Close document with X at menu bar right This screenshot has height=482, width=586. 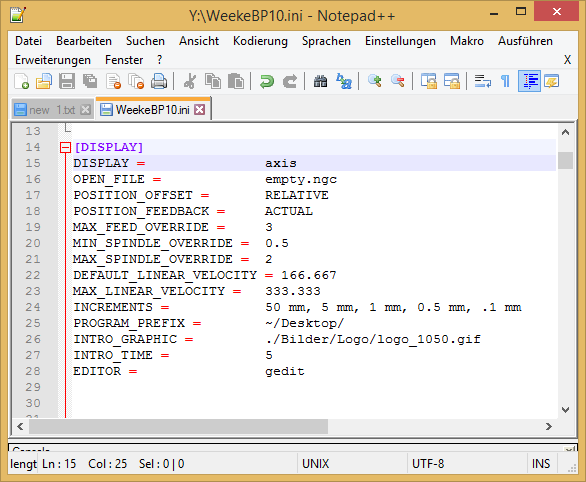(x=567, y=60)
